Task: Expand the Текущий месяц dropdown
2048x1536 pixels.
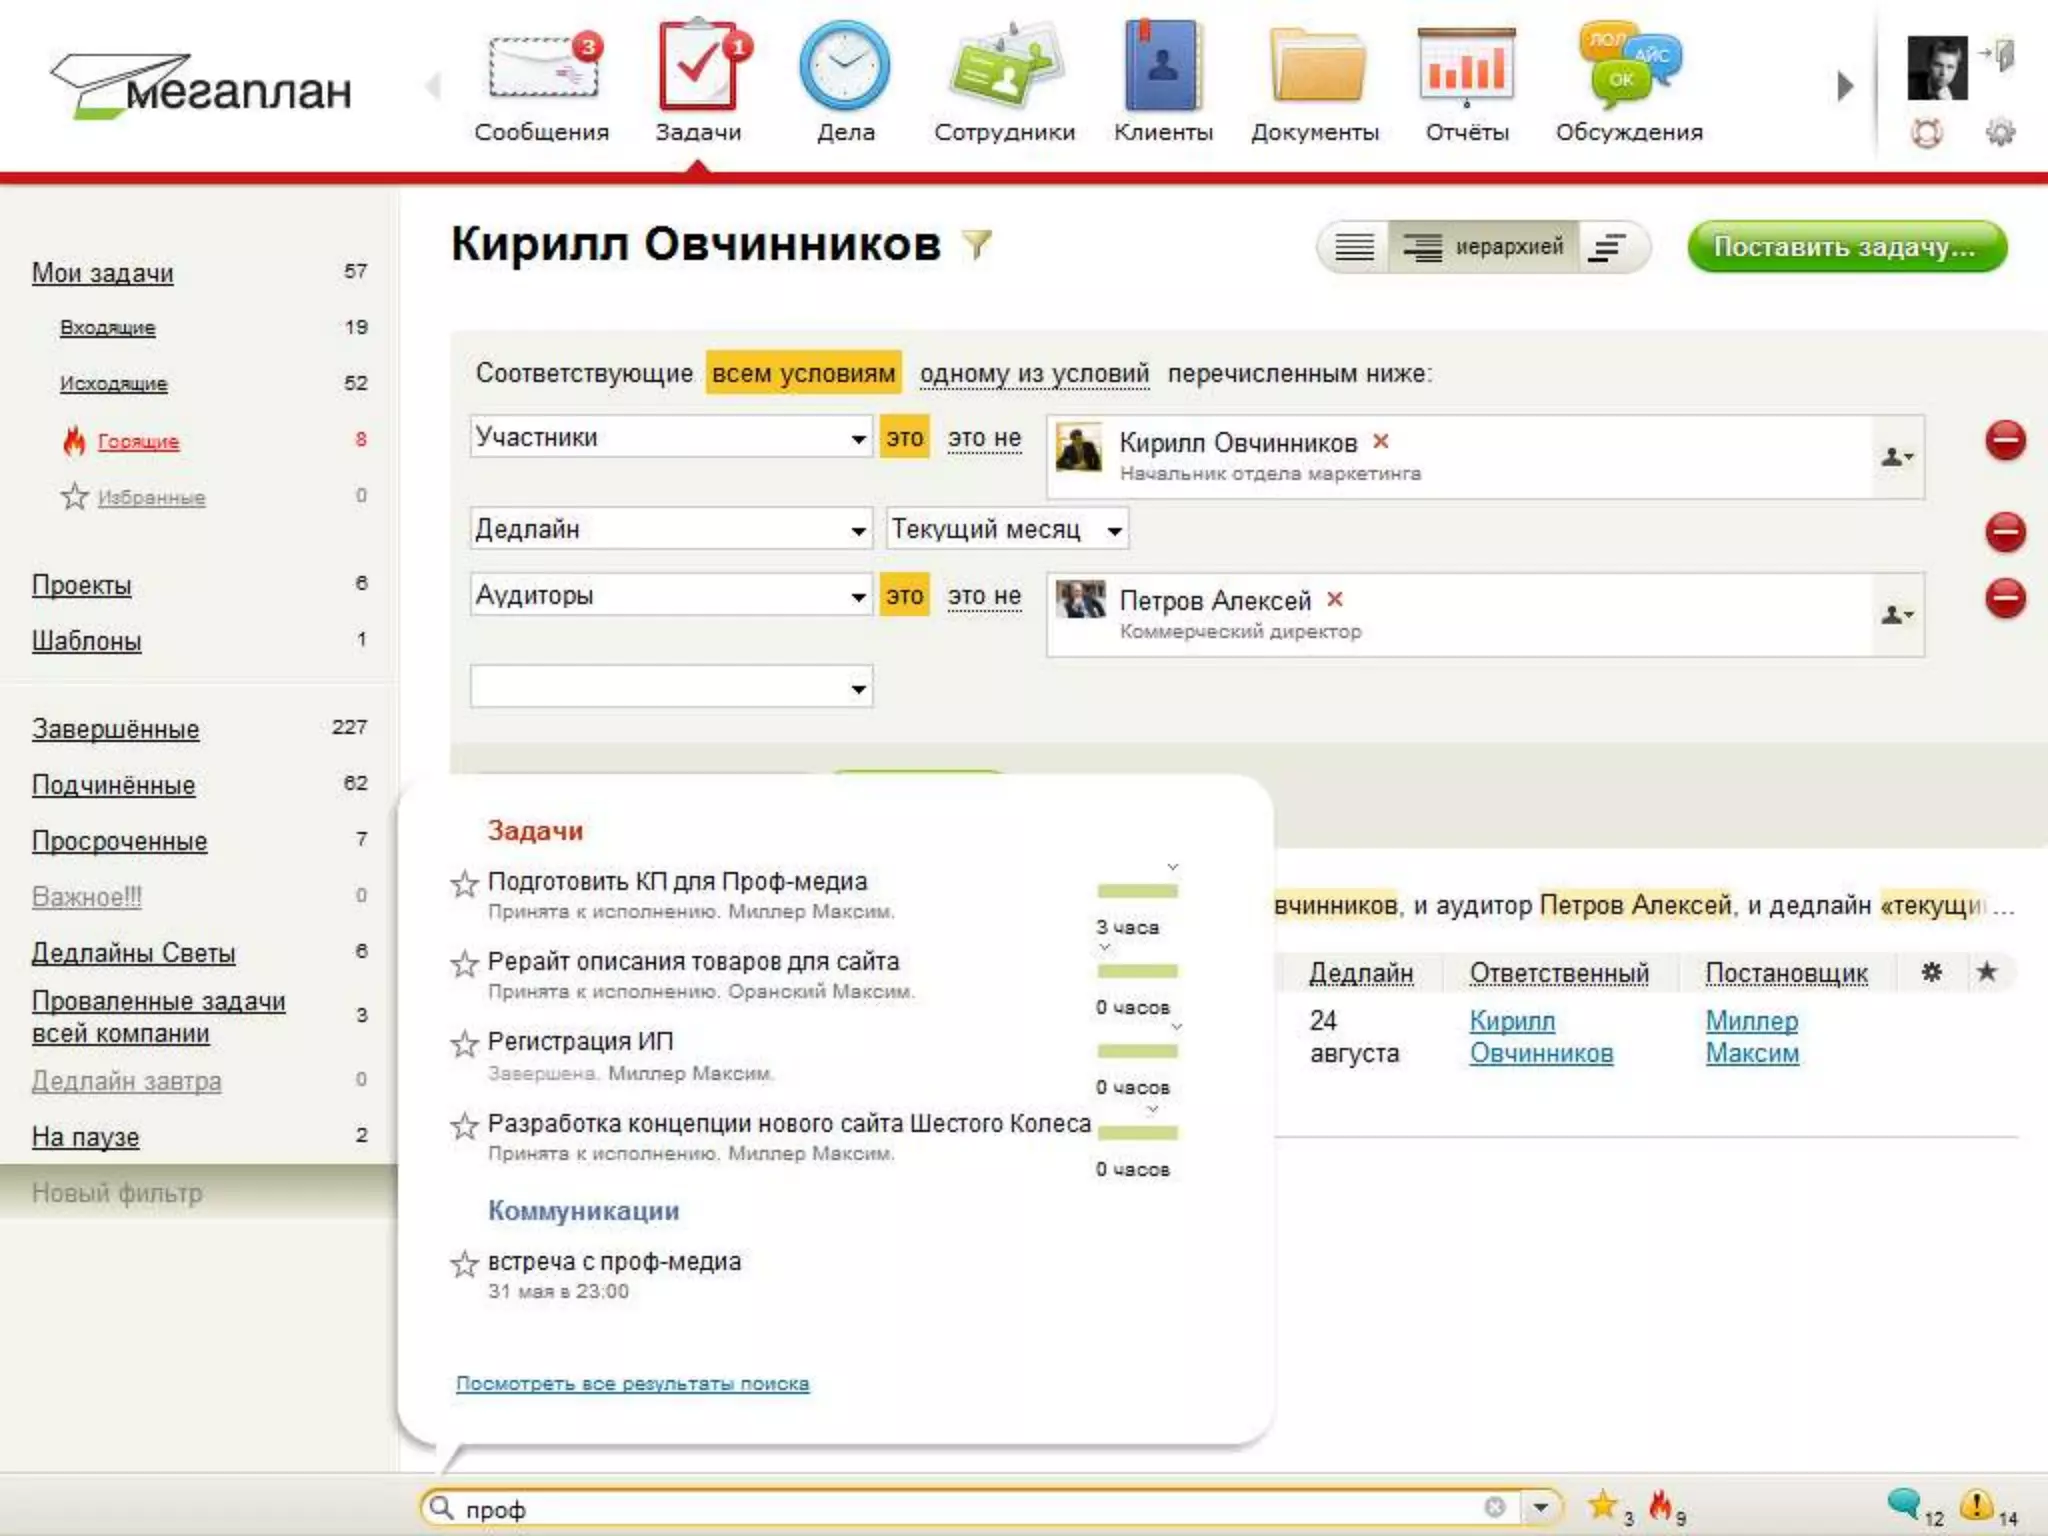Action: pos(1007,529)
